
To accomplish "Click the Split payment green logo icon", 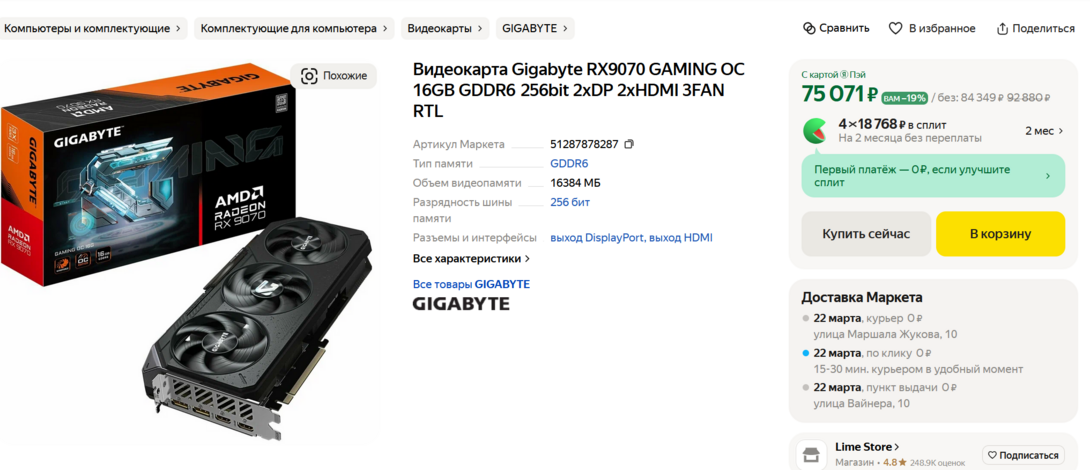I will tap(815, 131).
